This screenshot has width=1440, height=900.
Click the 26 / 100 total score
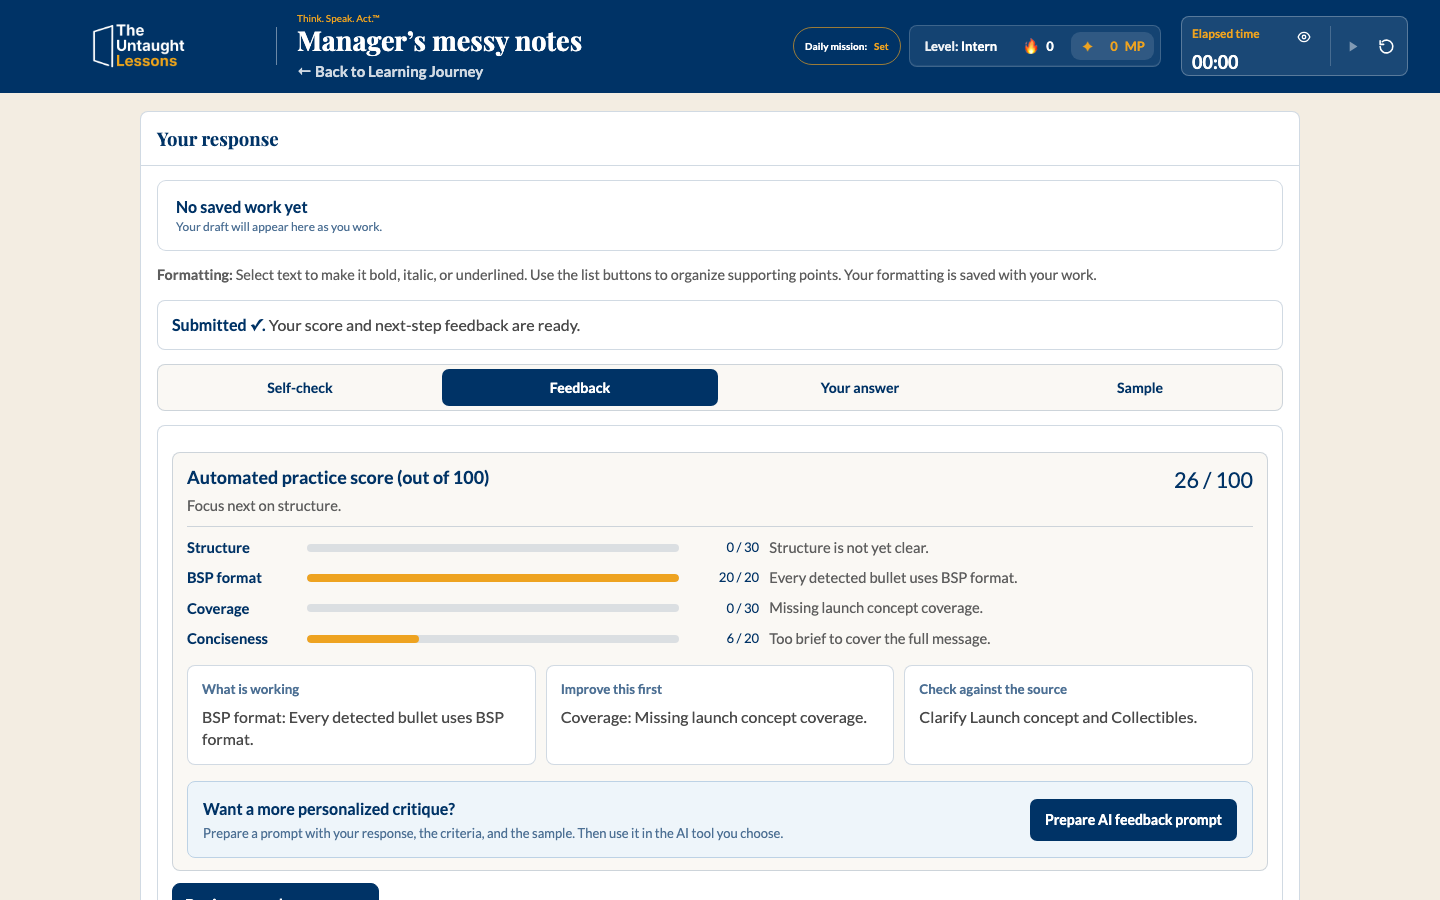coord(1213,480)
